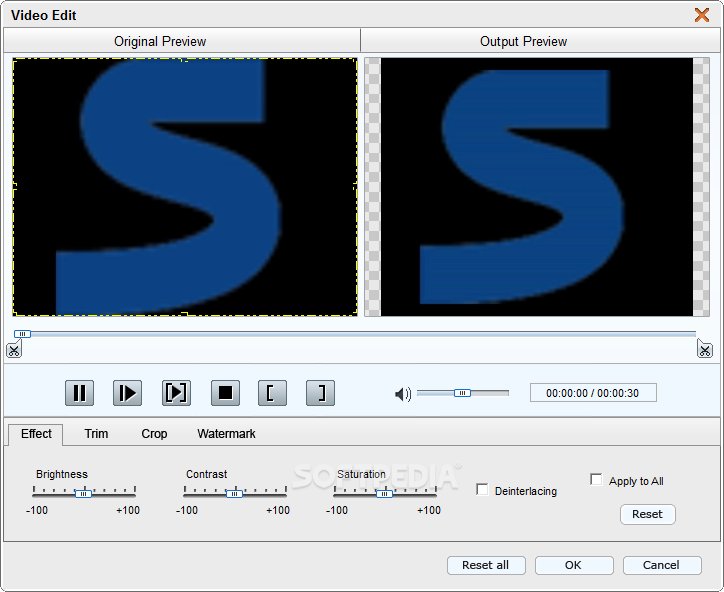The height and width of the screenshot is (592, 724).
Task: Click the Brightness +100 label
Action: click(x=128, y=510)
